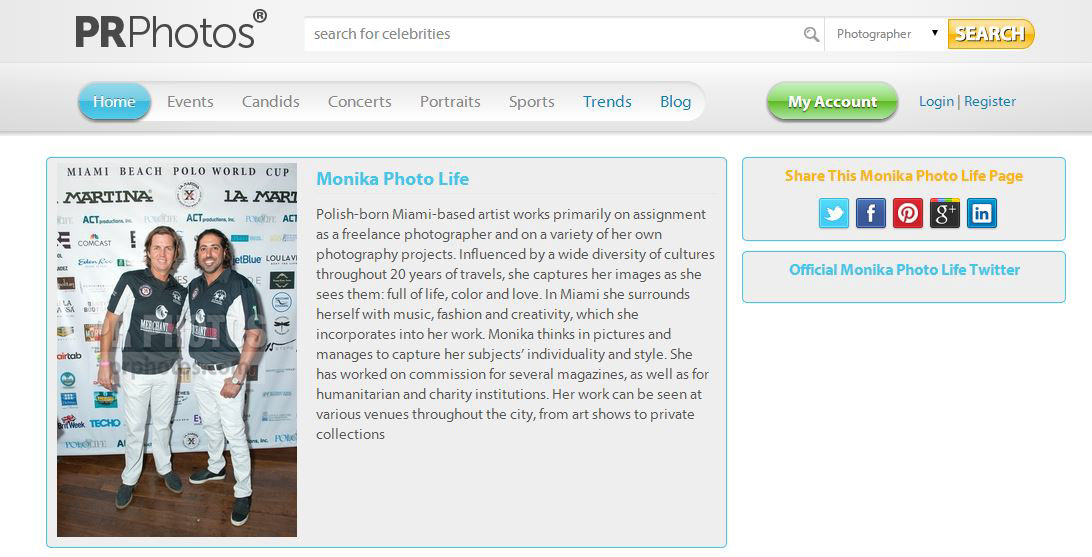1092x557 pixels.
Task: Share page on Twitter icon
Action: click(833, 213)
